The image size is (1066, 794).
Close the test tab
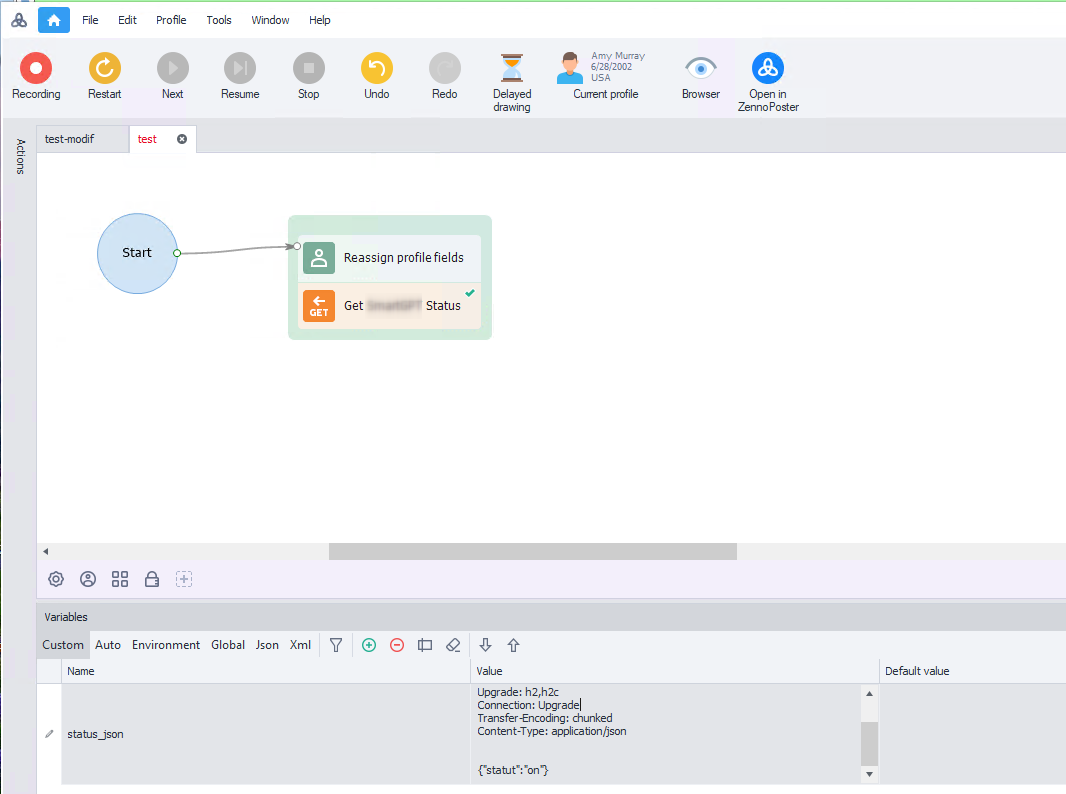point(182,139)
